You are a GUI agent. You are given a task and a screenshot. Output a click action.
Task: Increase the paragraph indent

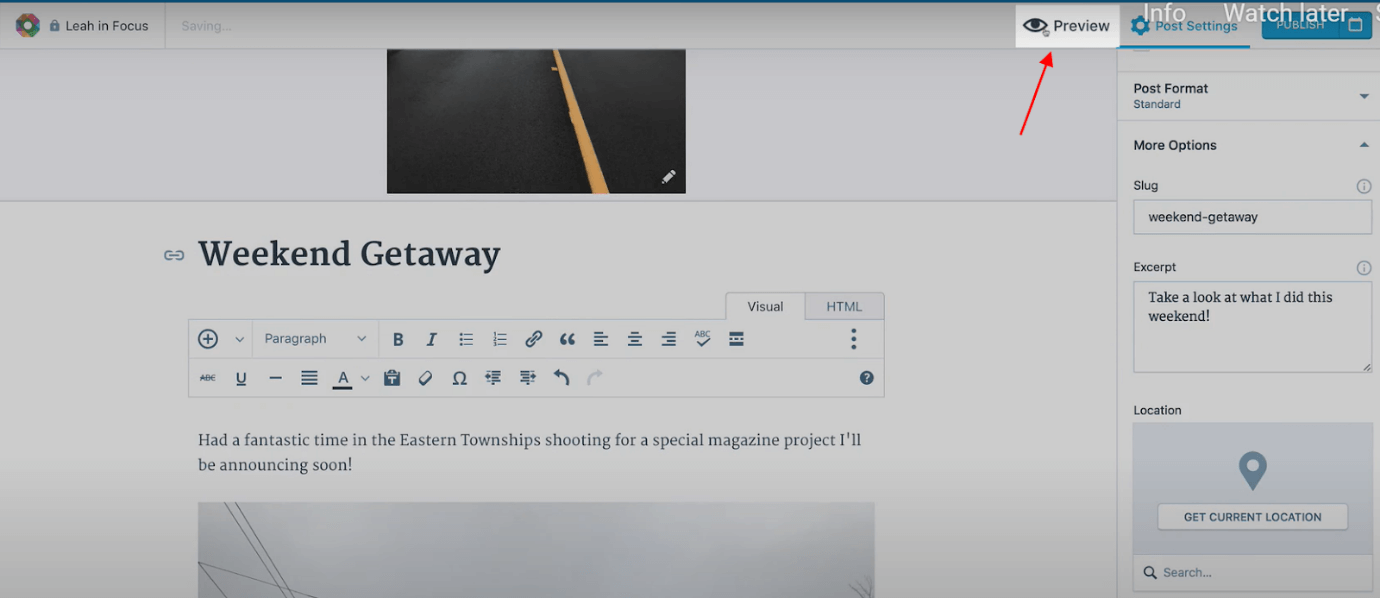click(x=527, y=378)
